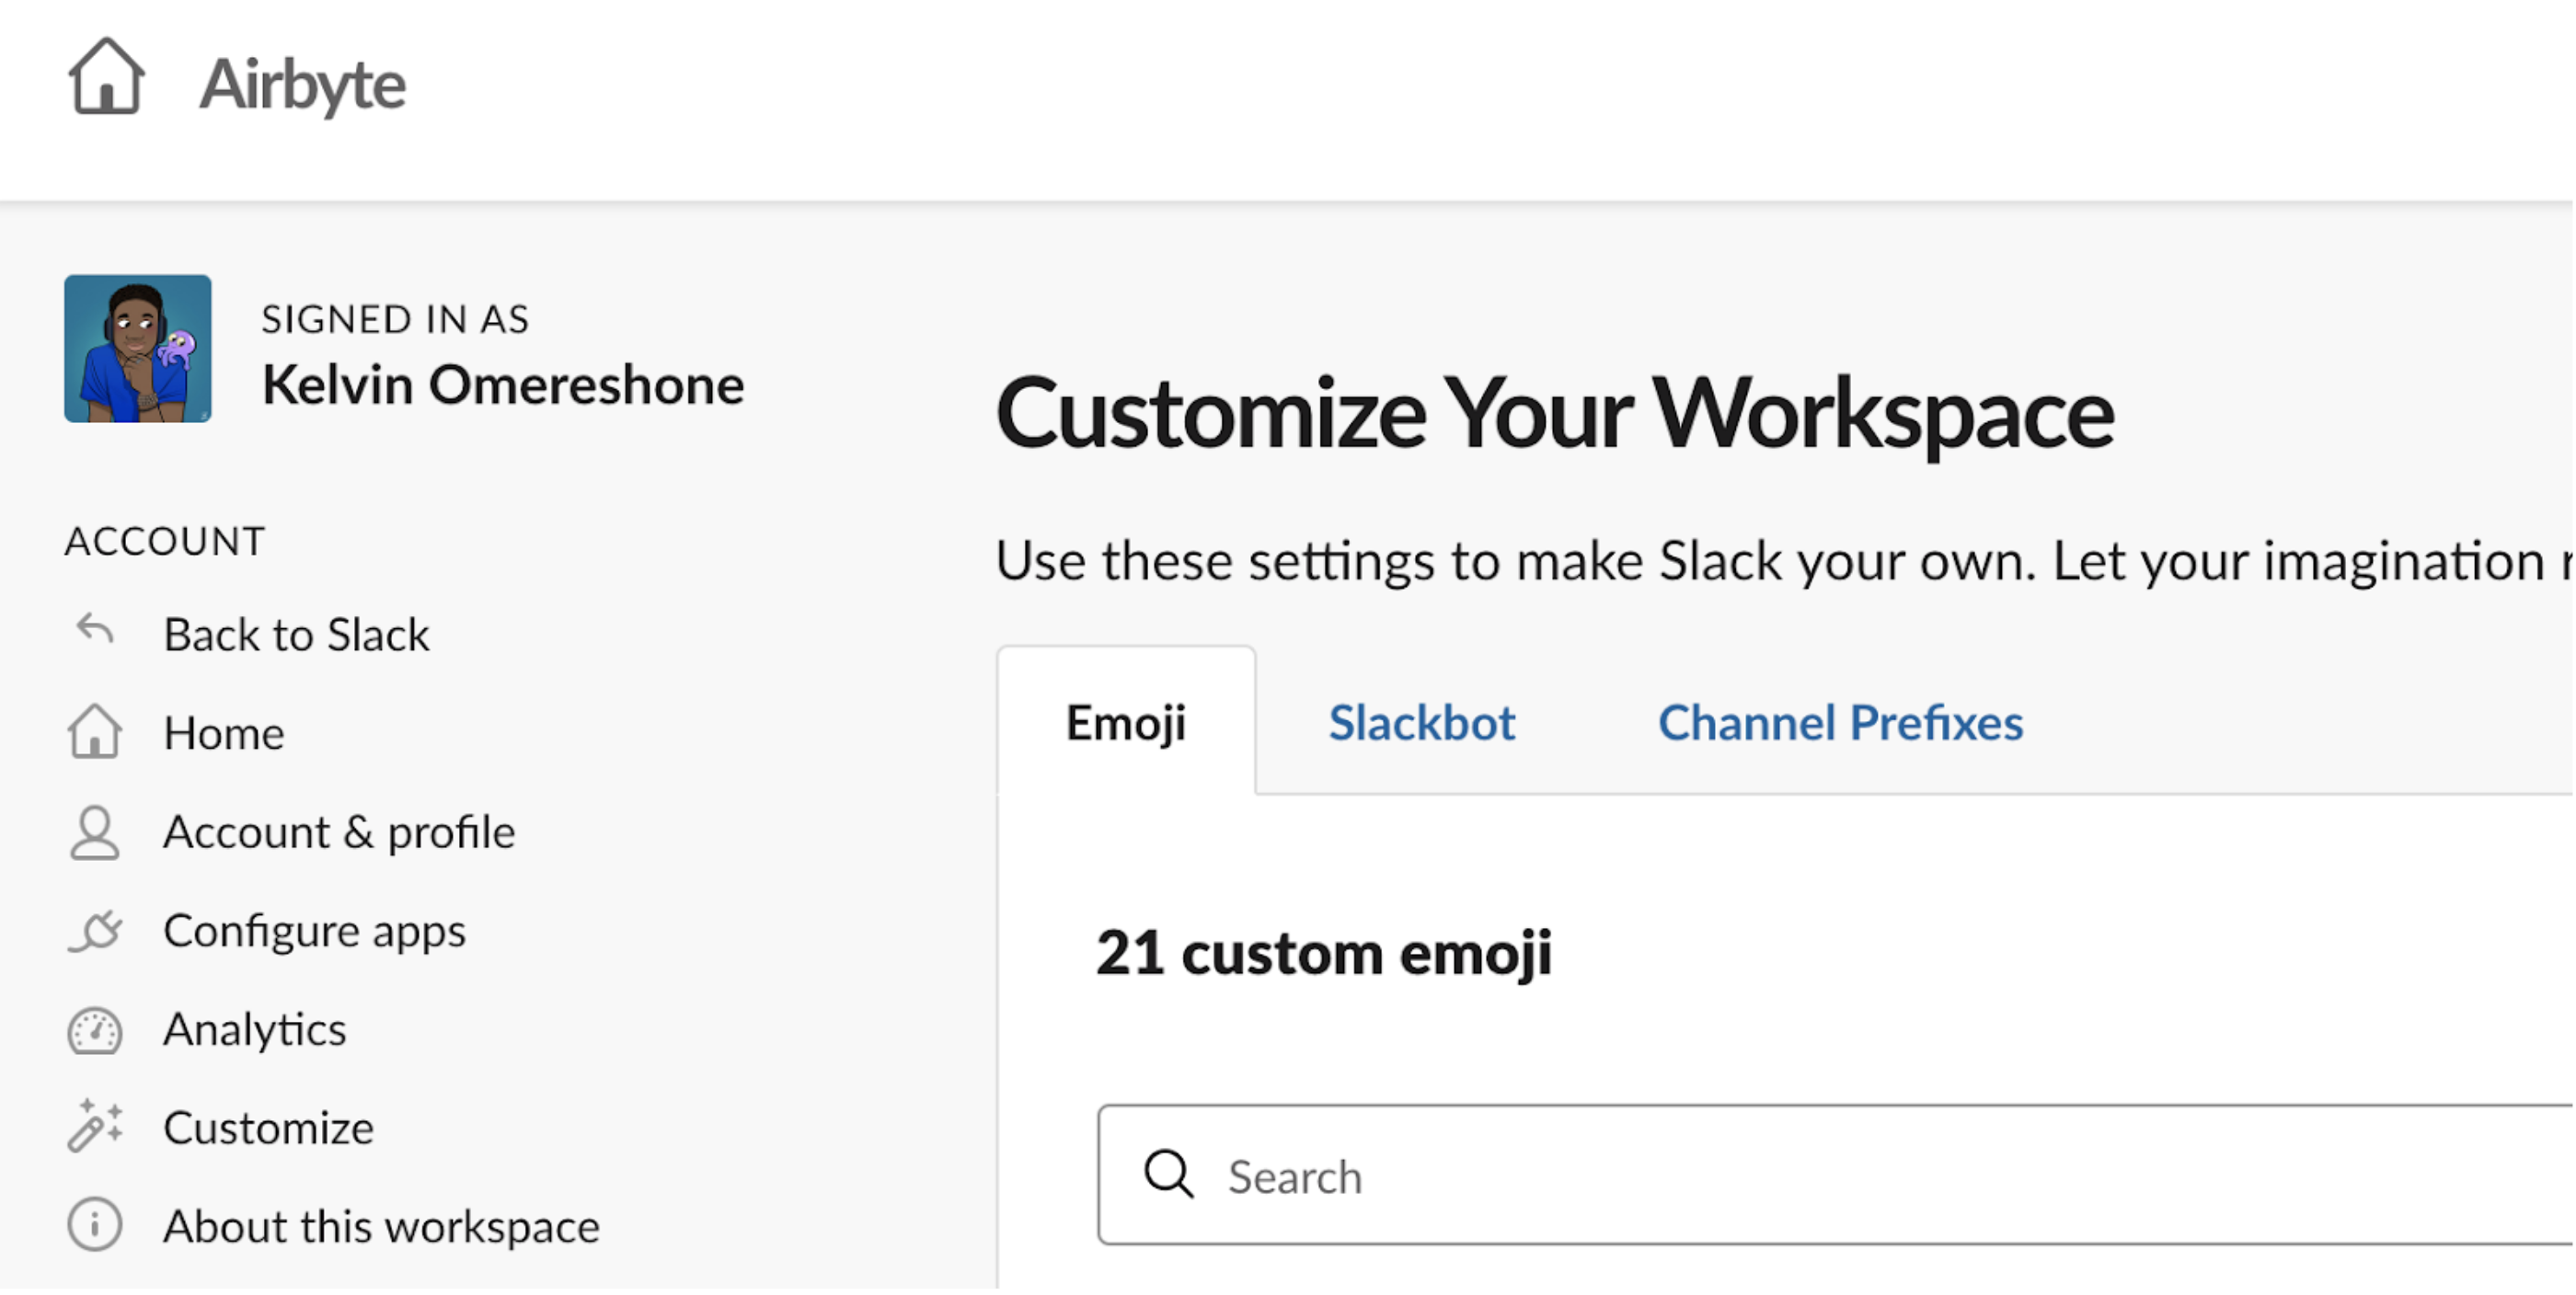Go to Configure apps page
The height and width of the screenshot is (1295, 2576).
point(314,931)
